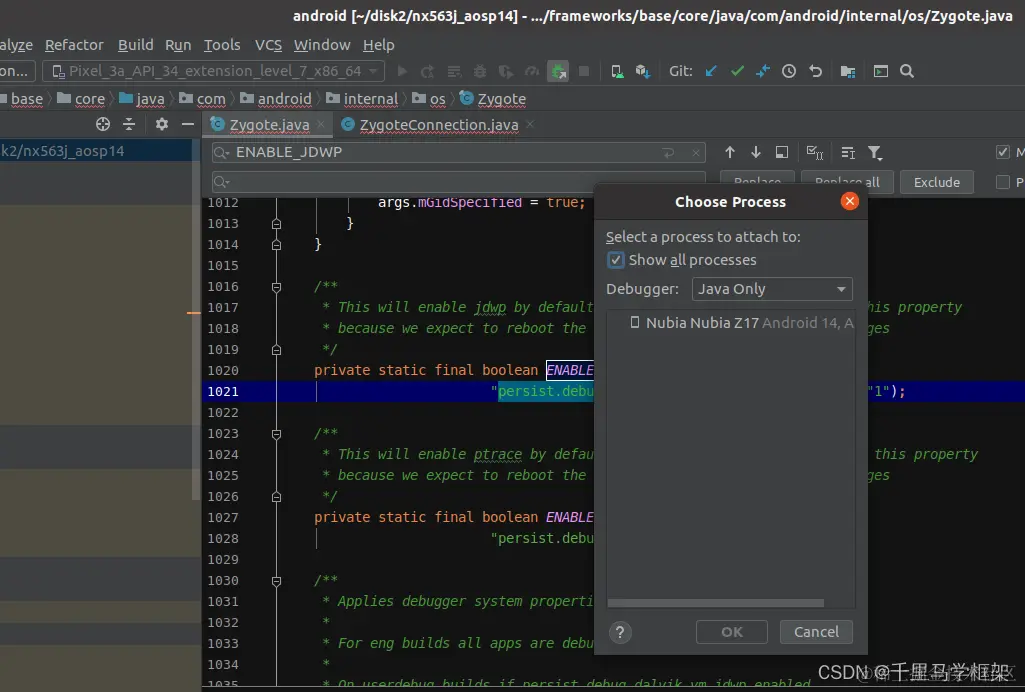
Task: Click the Debug bug icon
Action: tap(480, 71)
